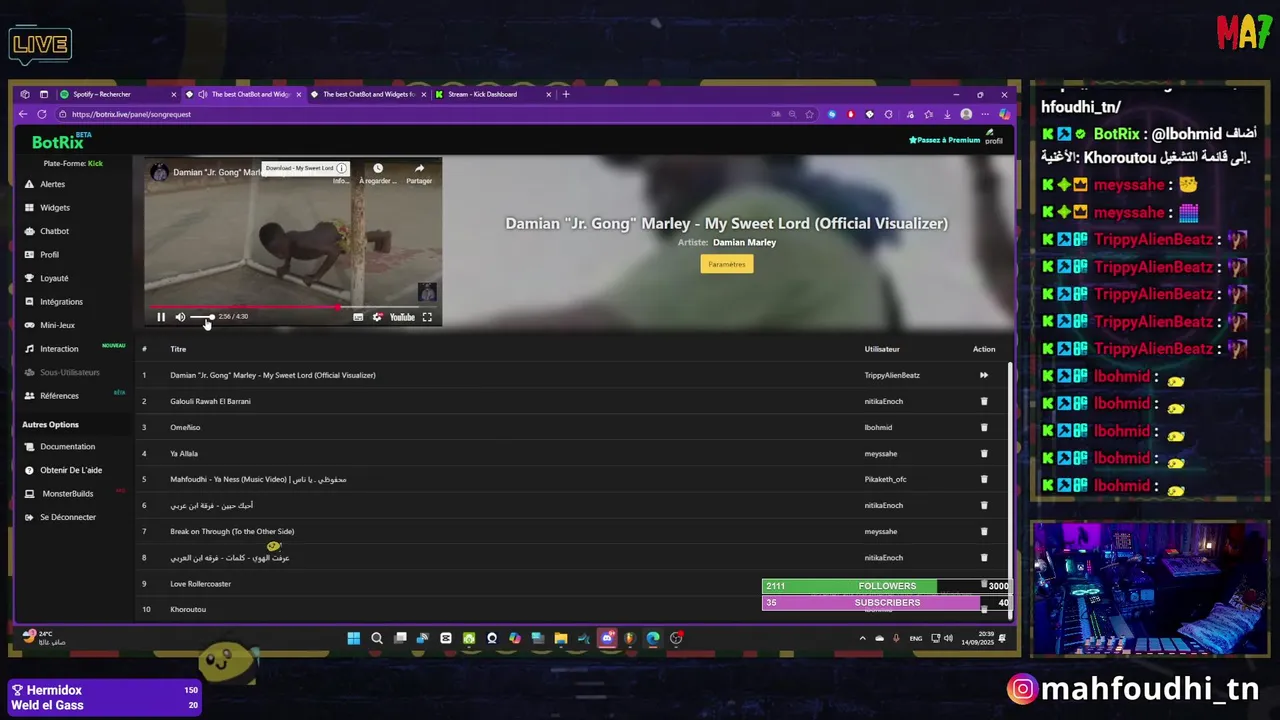Switch to the Spotify – Rechercher tab
This screenshot has height=720, width=1280.
click(101, 94)
